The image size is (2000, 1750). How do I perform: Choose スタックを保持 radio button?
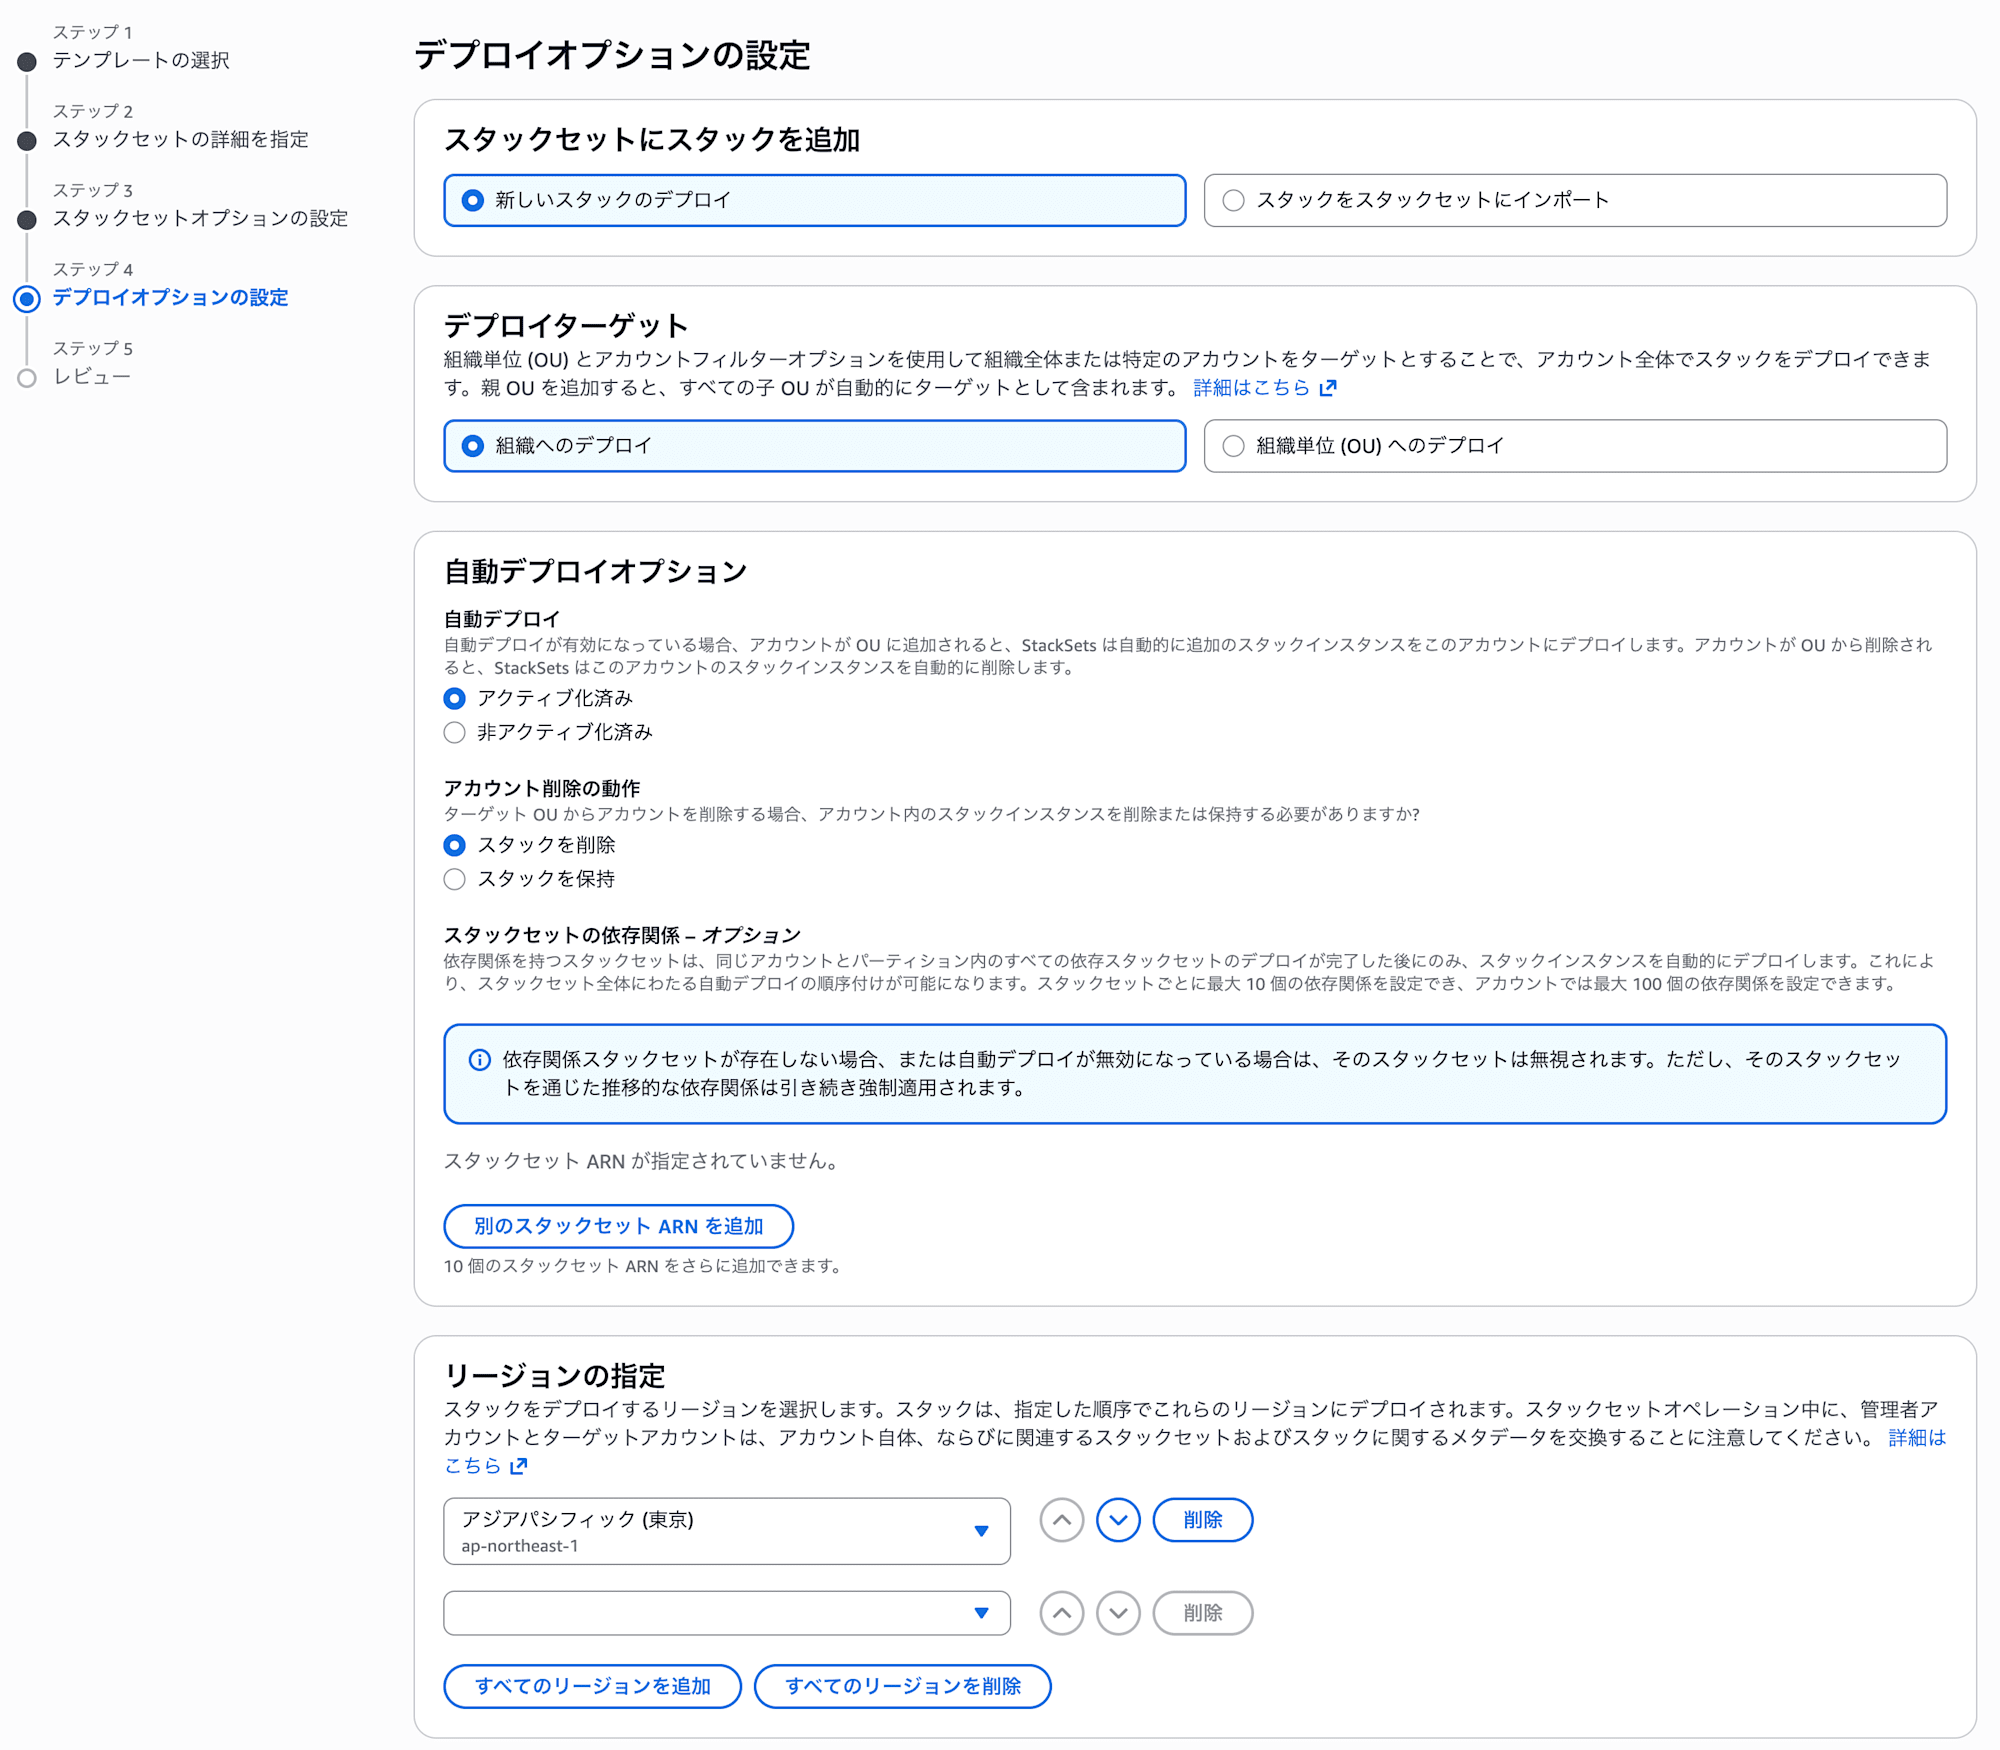454,879
